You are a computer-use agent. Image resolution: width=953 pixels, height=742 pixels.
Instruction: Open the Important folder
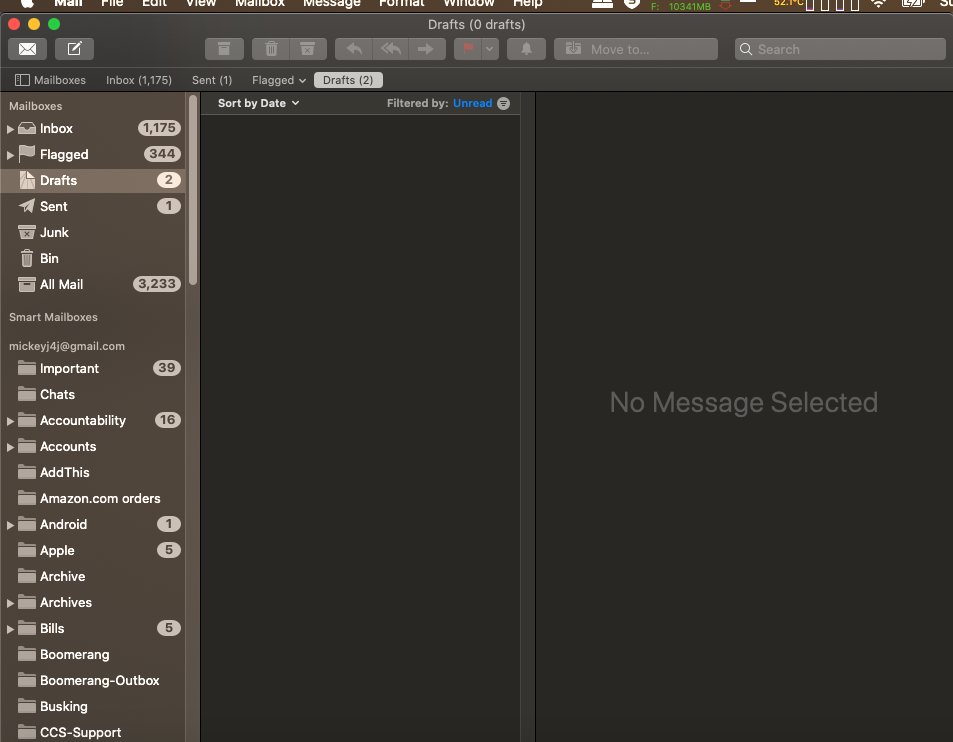[93, 368]
